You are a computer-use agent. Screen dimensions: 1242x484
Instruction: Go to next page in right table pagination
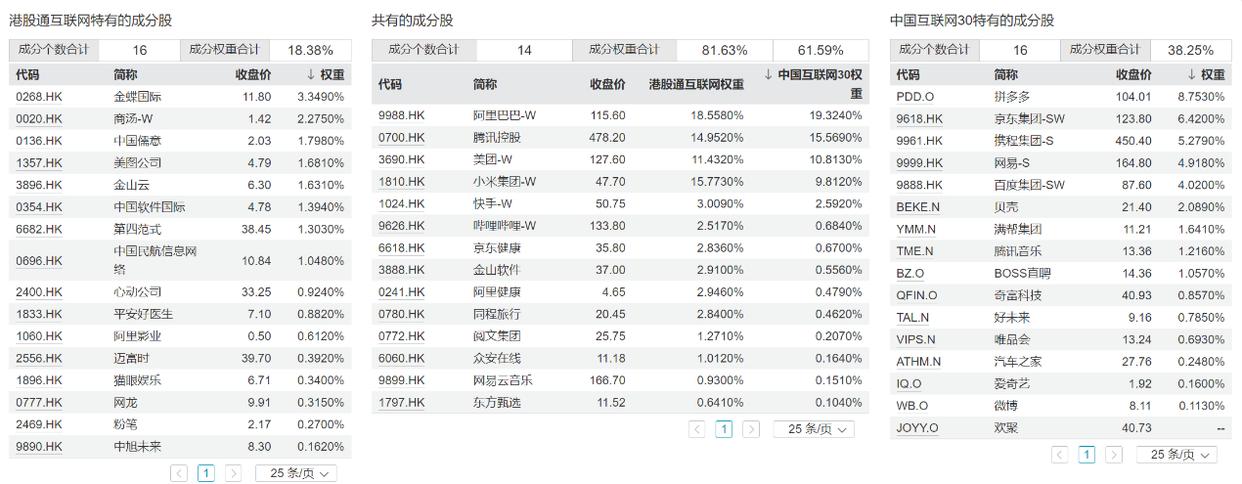[1114, 454]
